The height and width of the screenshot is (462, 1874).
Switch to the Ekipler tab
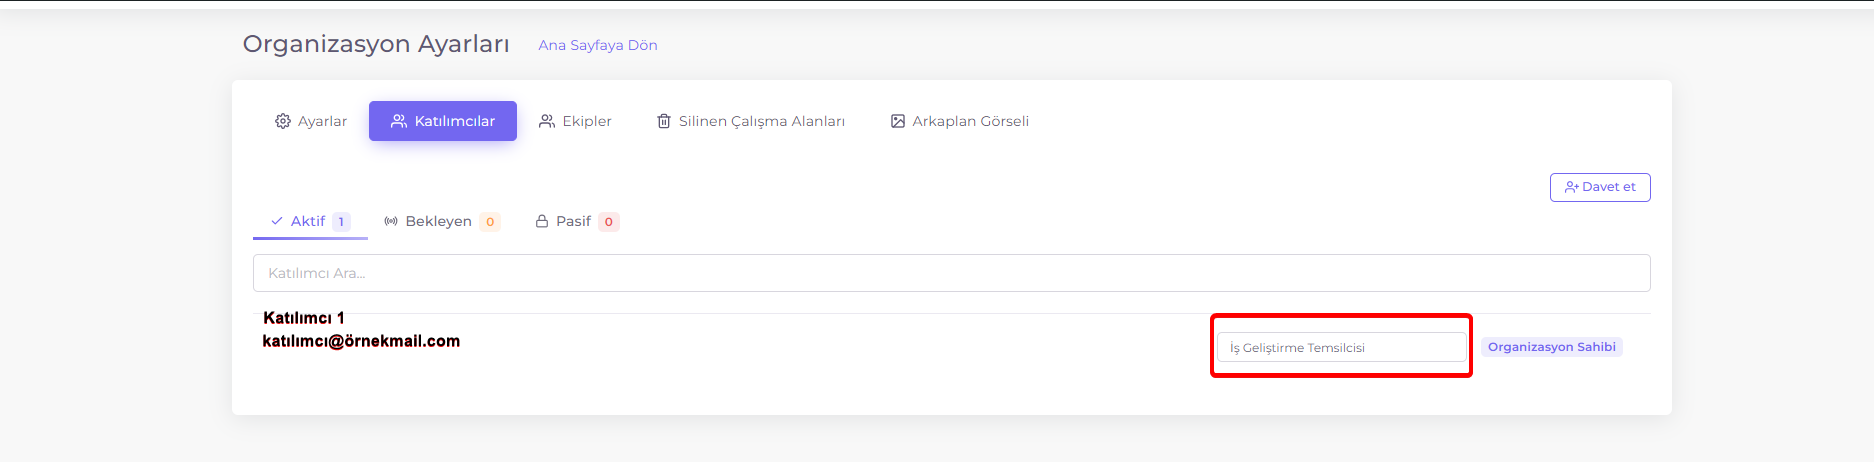575,121
